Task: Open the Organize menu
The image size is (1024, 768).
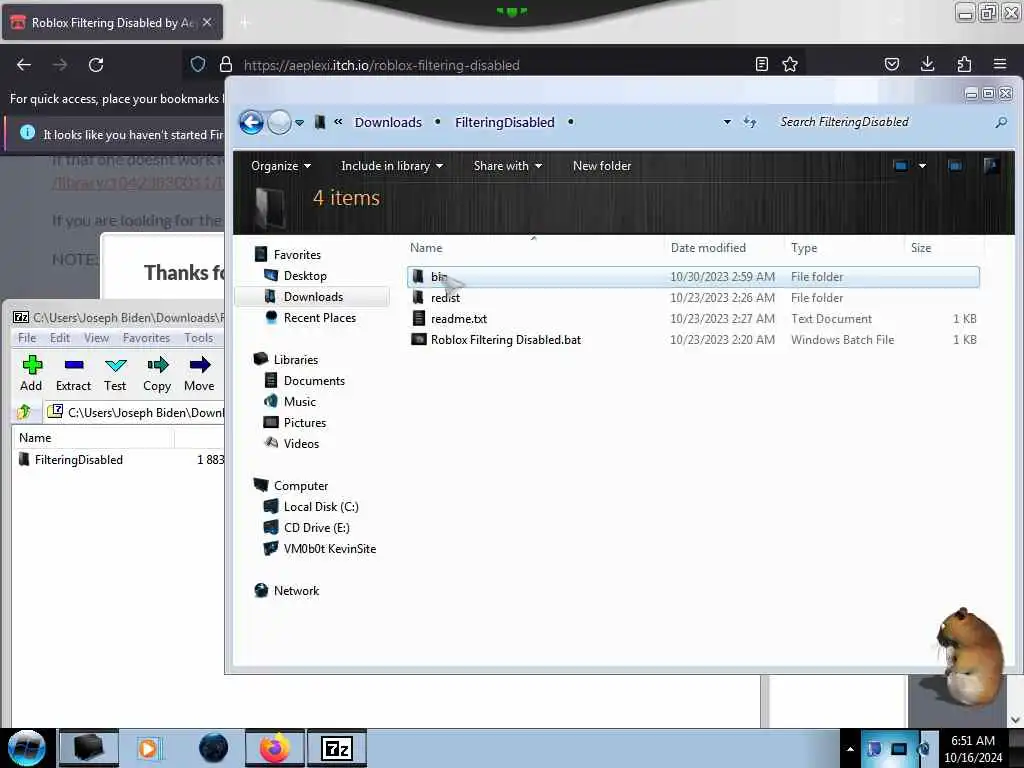Action: (281, 166)
